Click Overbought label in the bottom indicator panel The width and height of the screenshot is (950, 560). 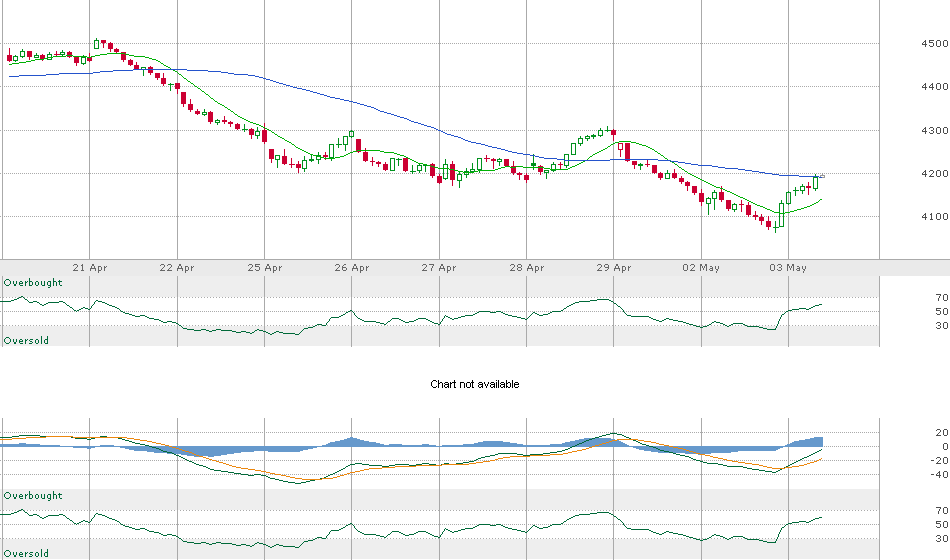click(x=33, y=495)
